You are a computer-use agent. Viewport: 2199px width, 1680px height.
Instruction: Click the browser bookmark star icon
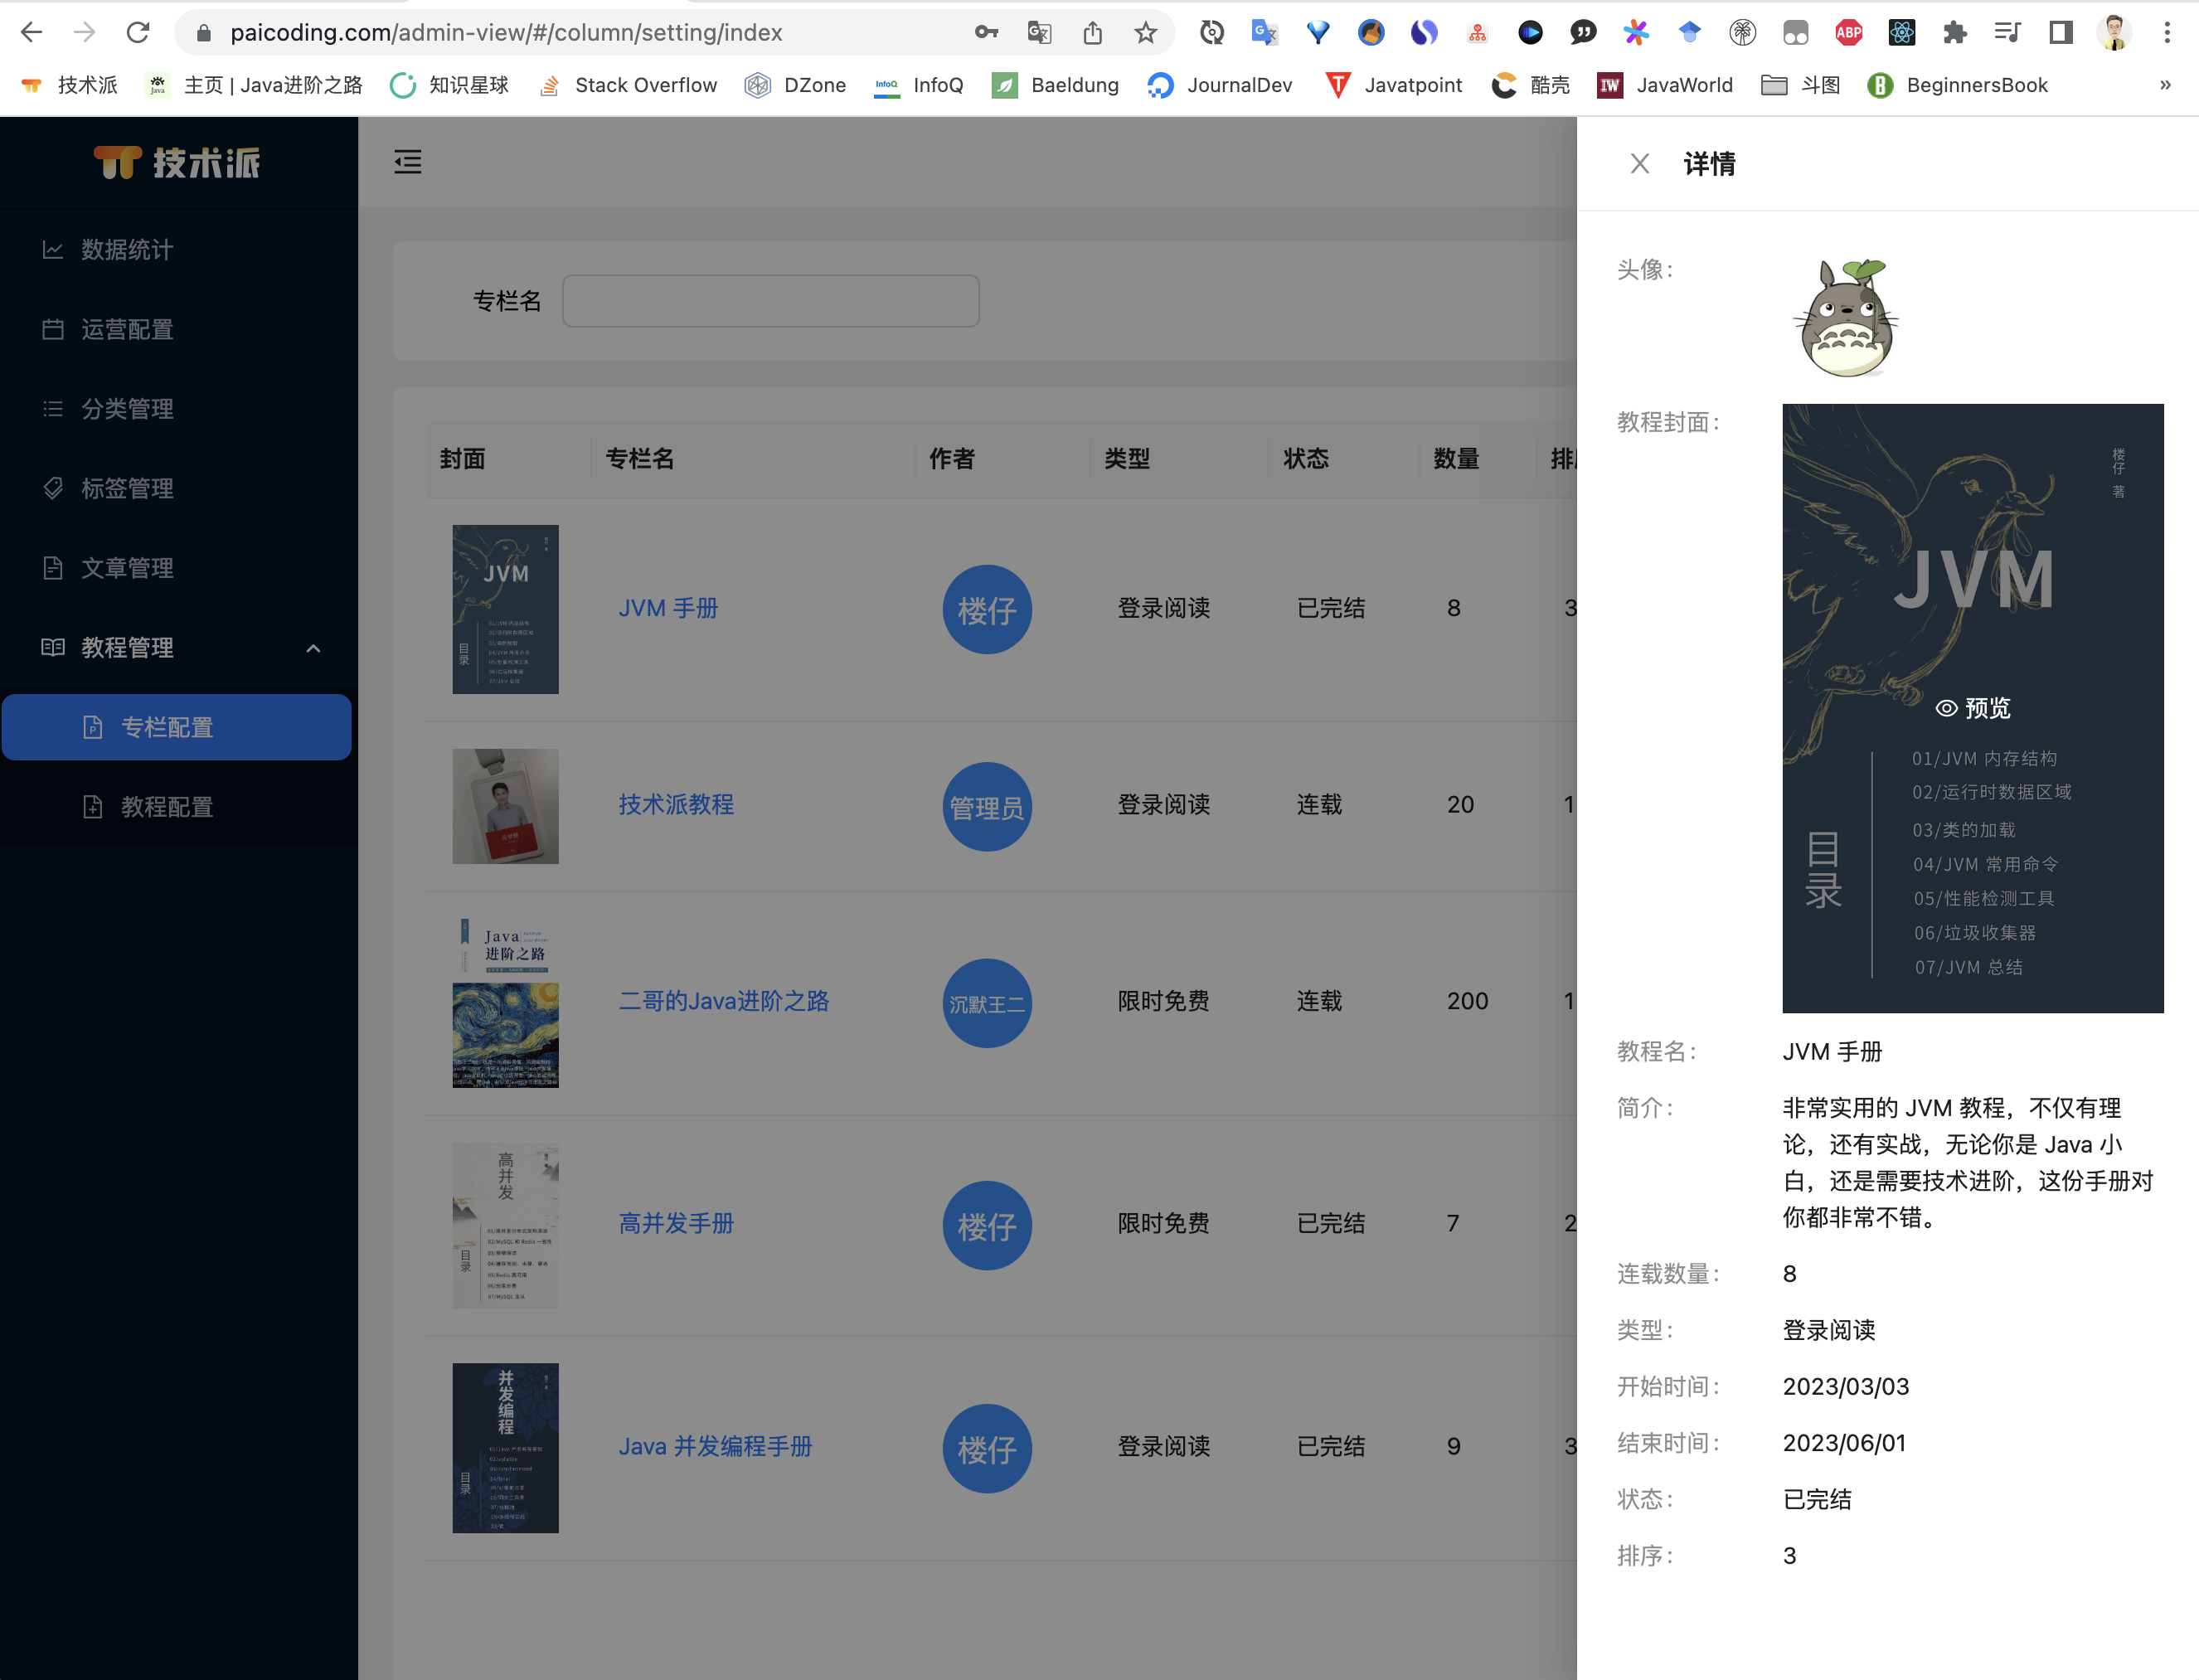(1145, 33)
